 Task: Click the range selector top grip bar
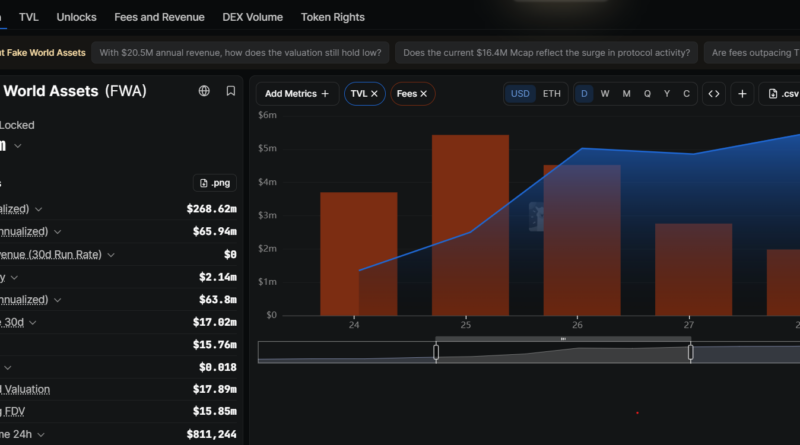(x=563, y=339)
